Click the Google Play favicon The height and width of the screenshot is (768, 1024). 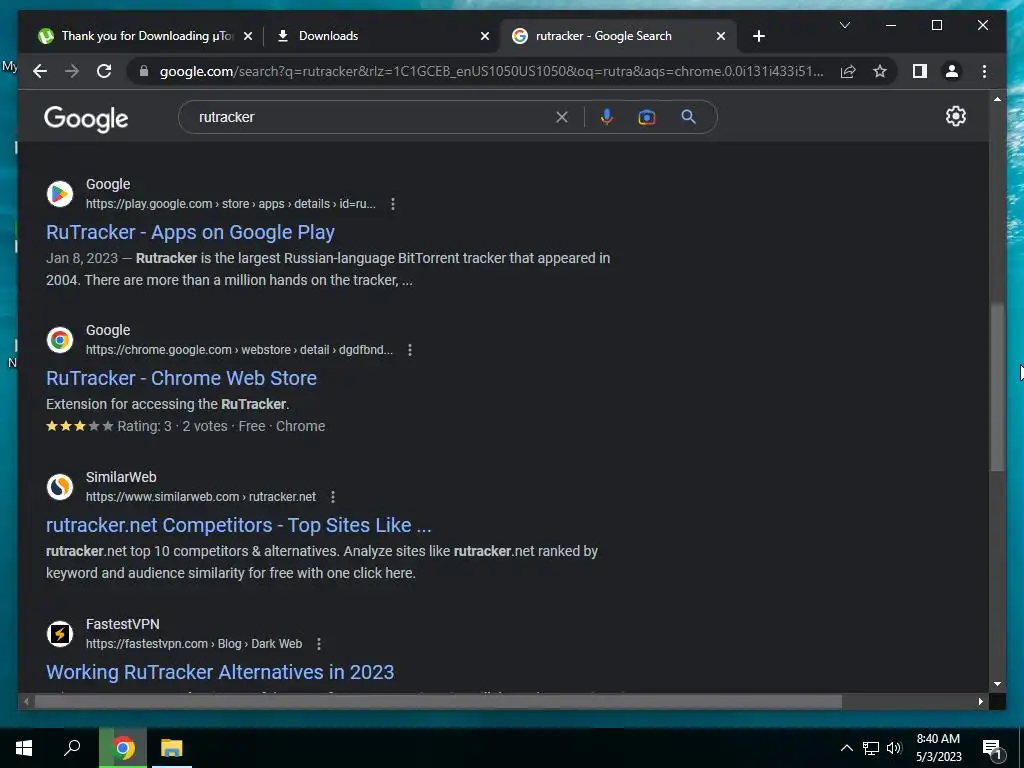tap(59, 194)
